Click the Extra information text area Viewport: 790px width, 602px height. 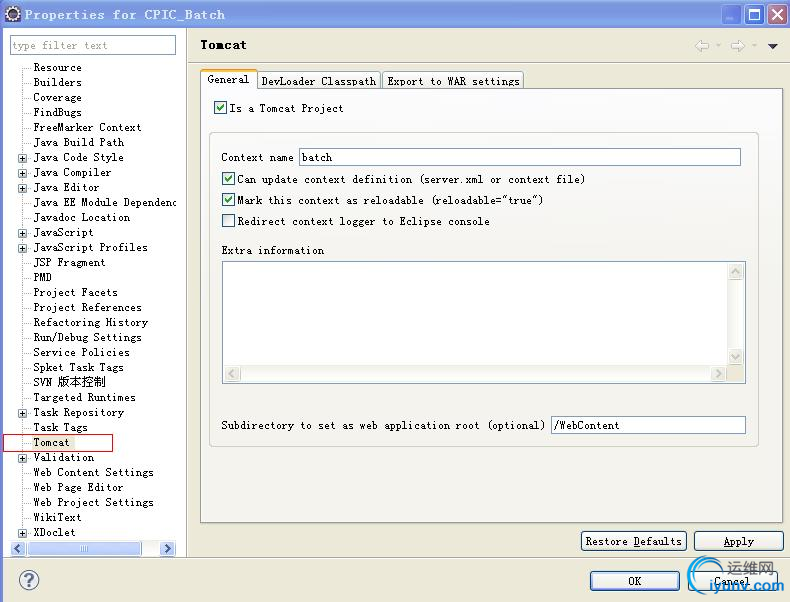475,314
